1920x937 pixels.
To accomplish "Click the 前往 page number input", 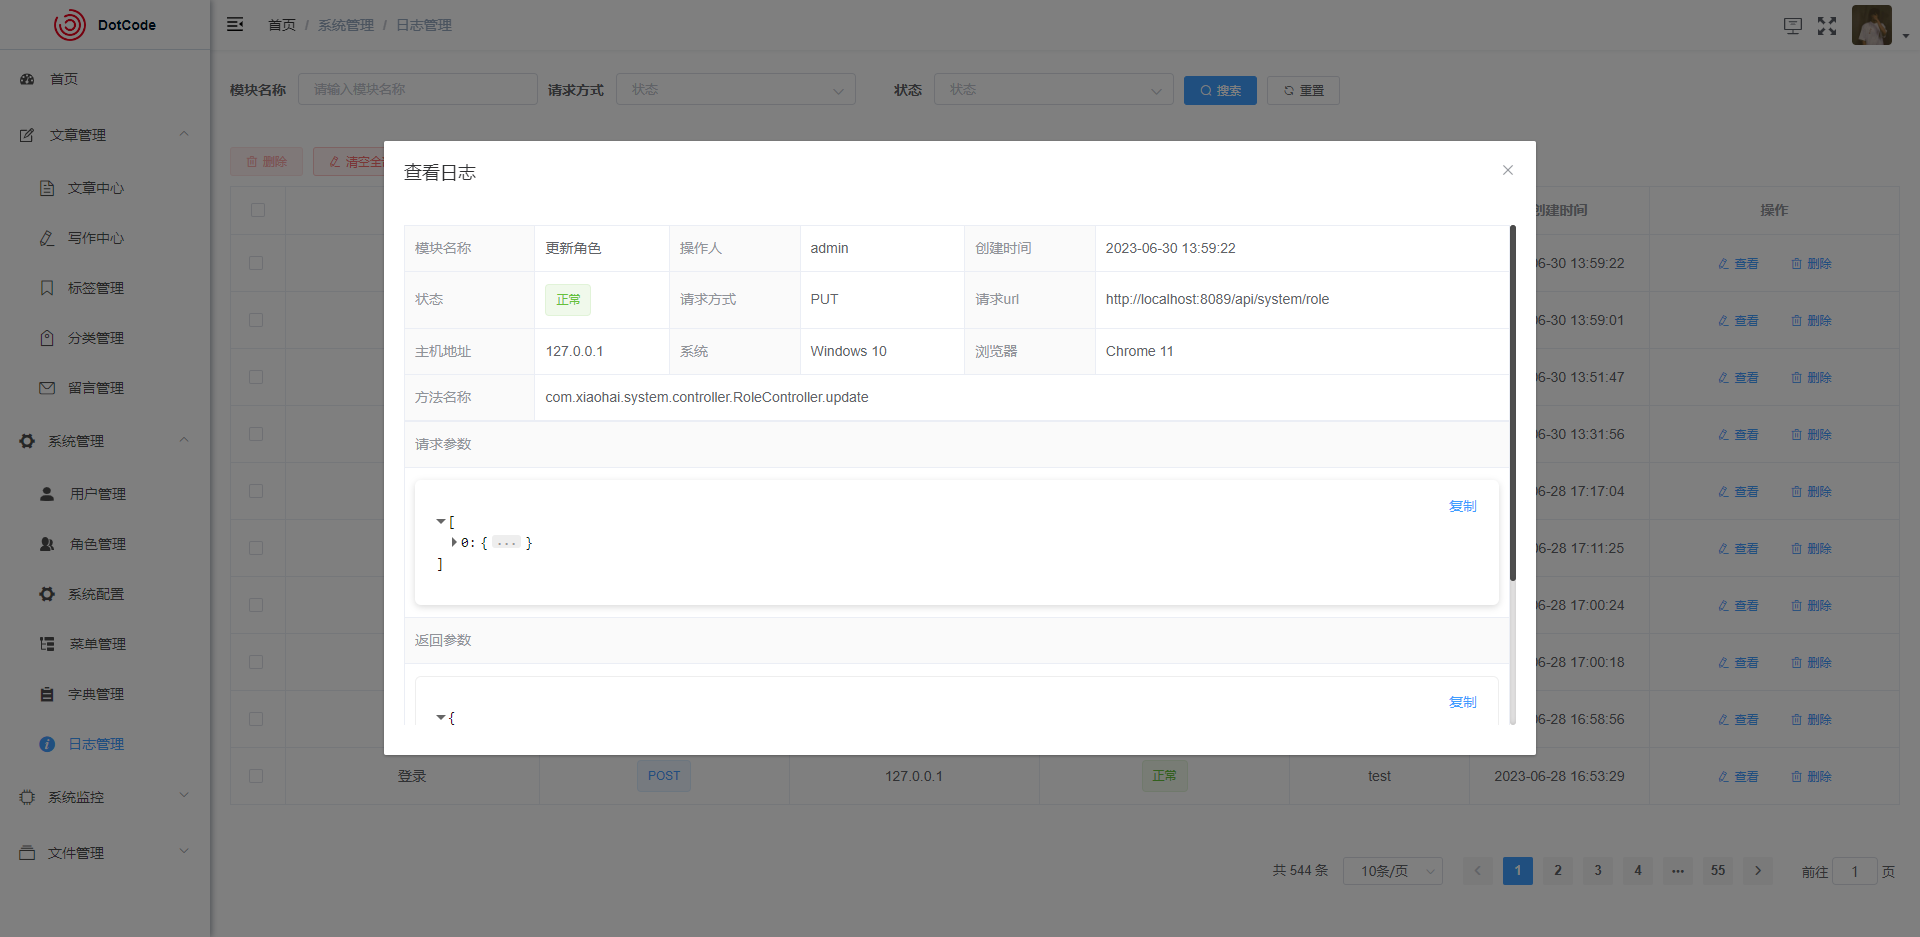I will [x=1855, y=871].
